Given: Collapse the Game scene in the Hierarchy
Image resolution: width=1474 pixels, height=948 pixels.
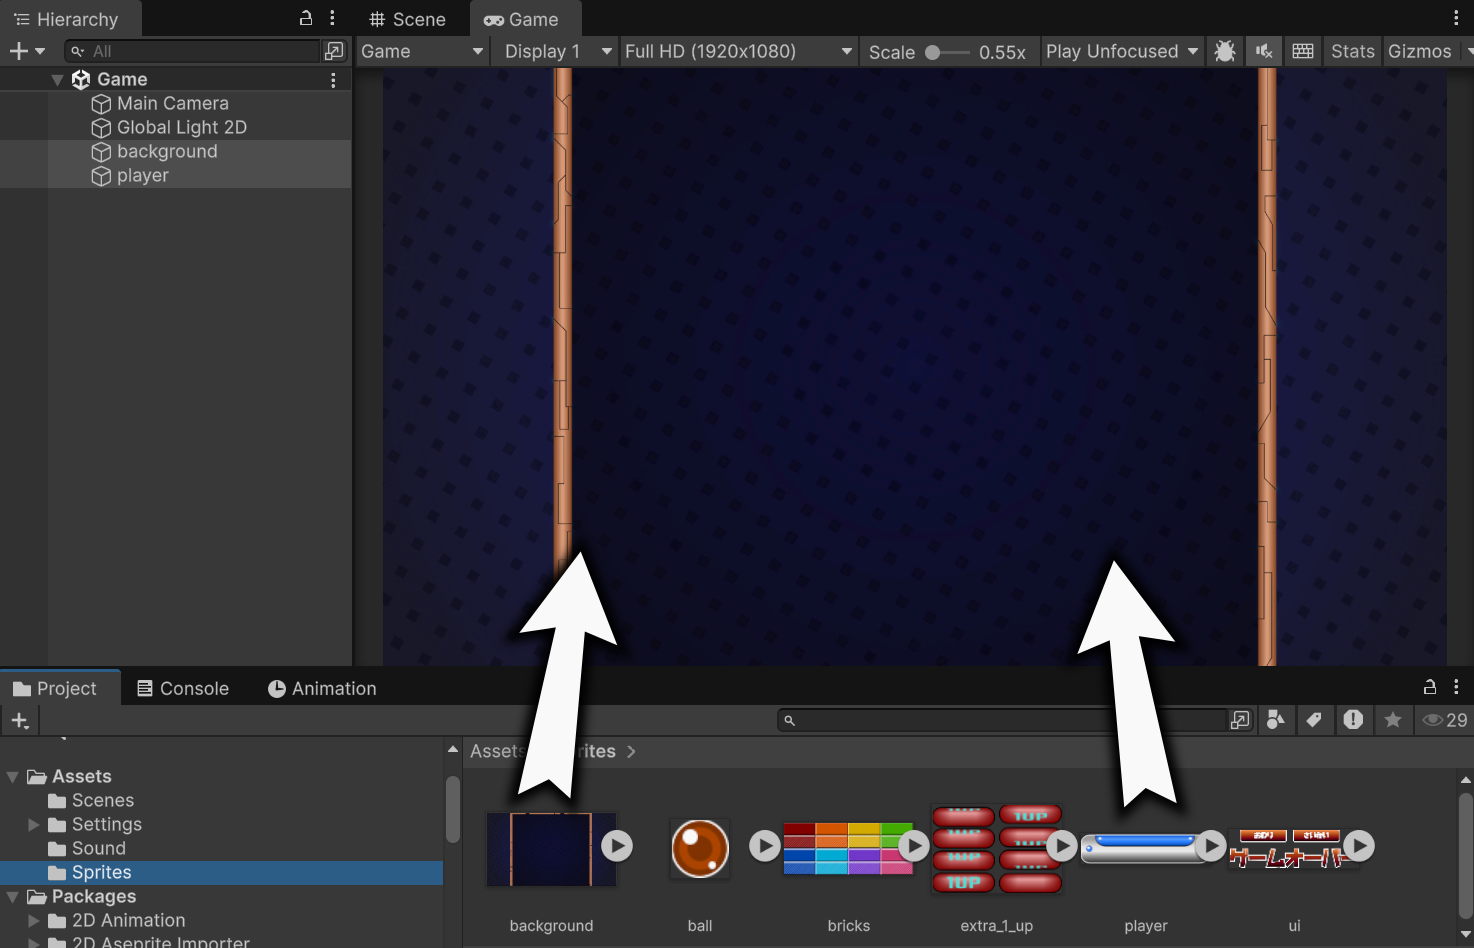Looking at the screenshot, I should pos(57,80).
